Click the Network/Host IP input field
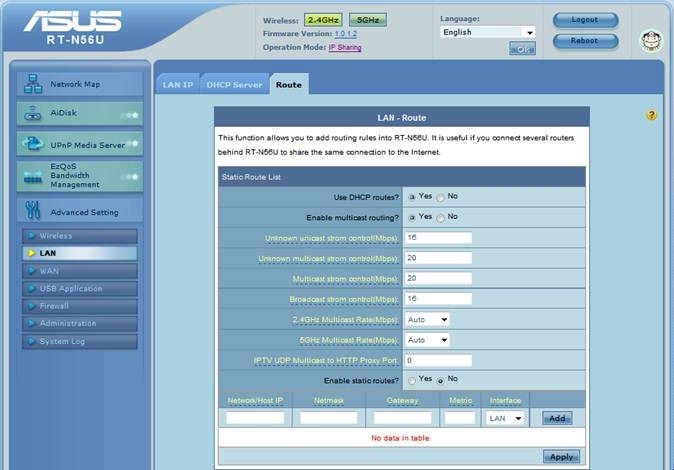674x470 pixels. [255, 418]
